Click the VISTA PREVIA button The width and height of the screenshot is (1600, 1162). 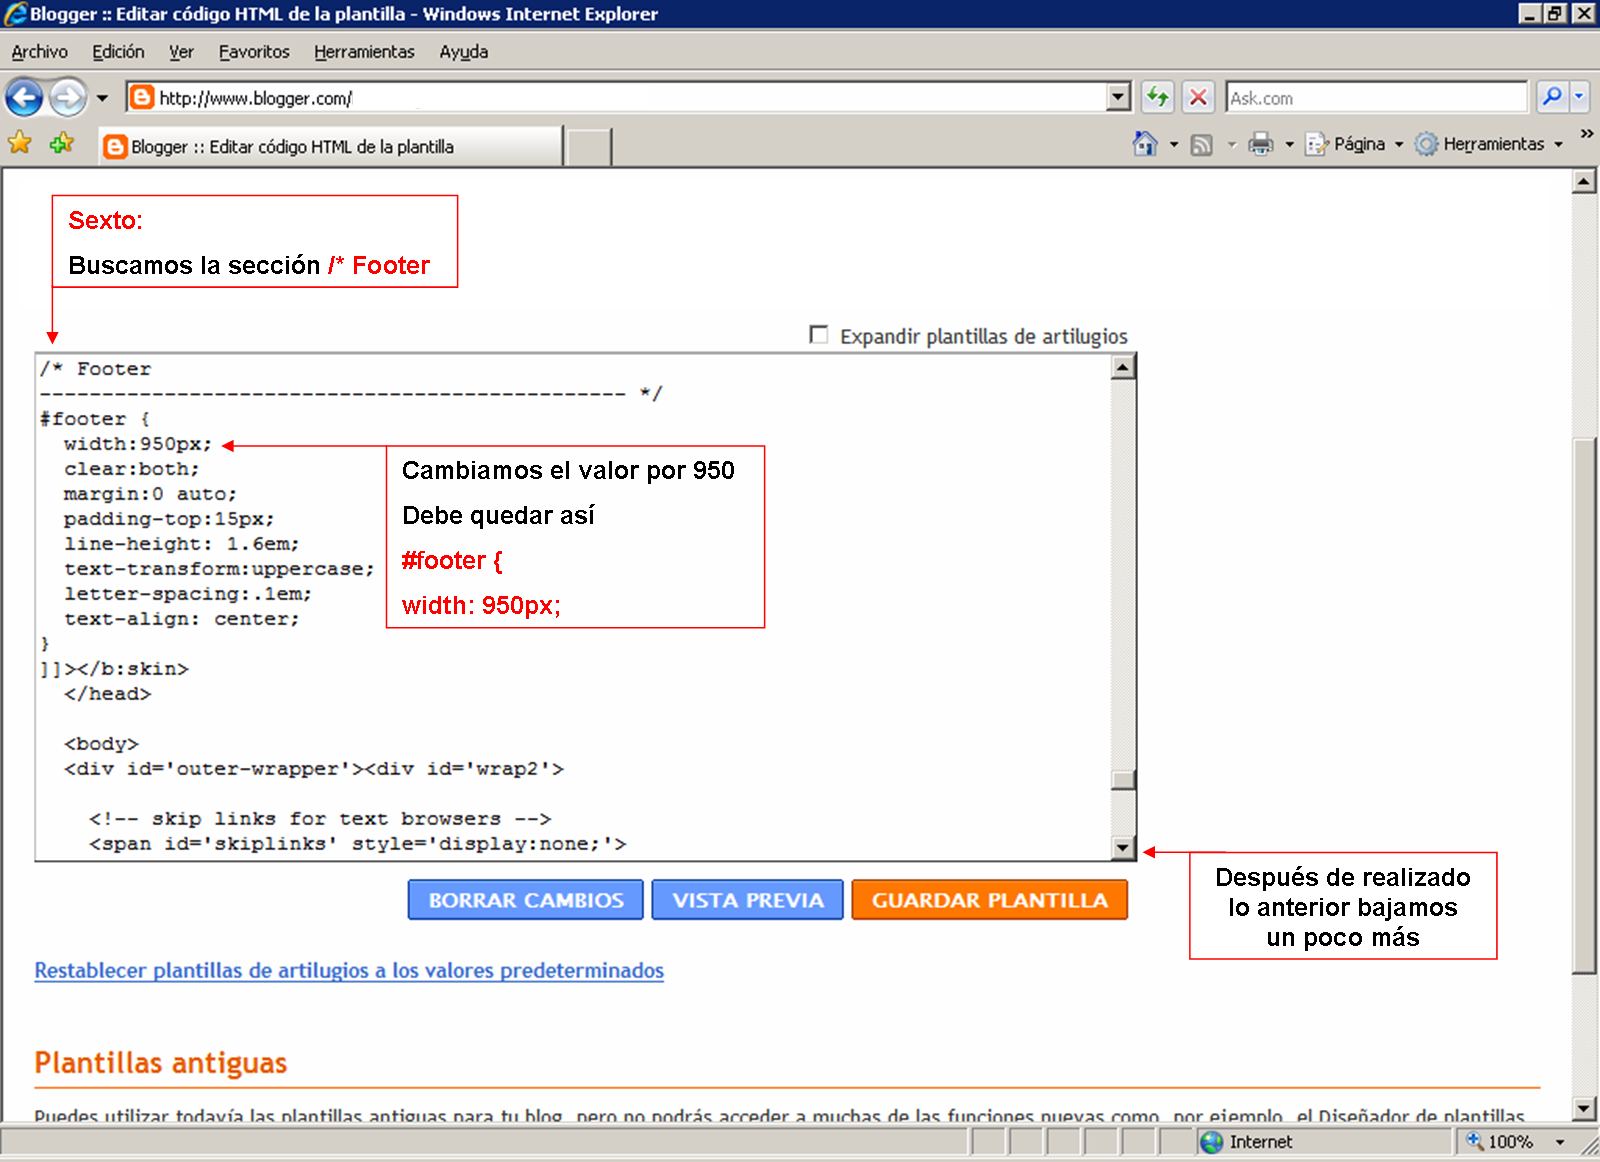coord(748,900)
